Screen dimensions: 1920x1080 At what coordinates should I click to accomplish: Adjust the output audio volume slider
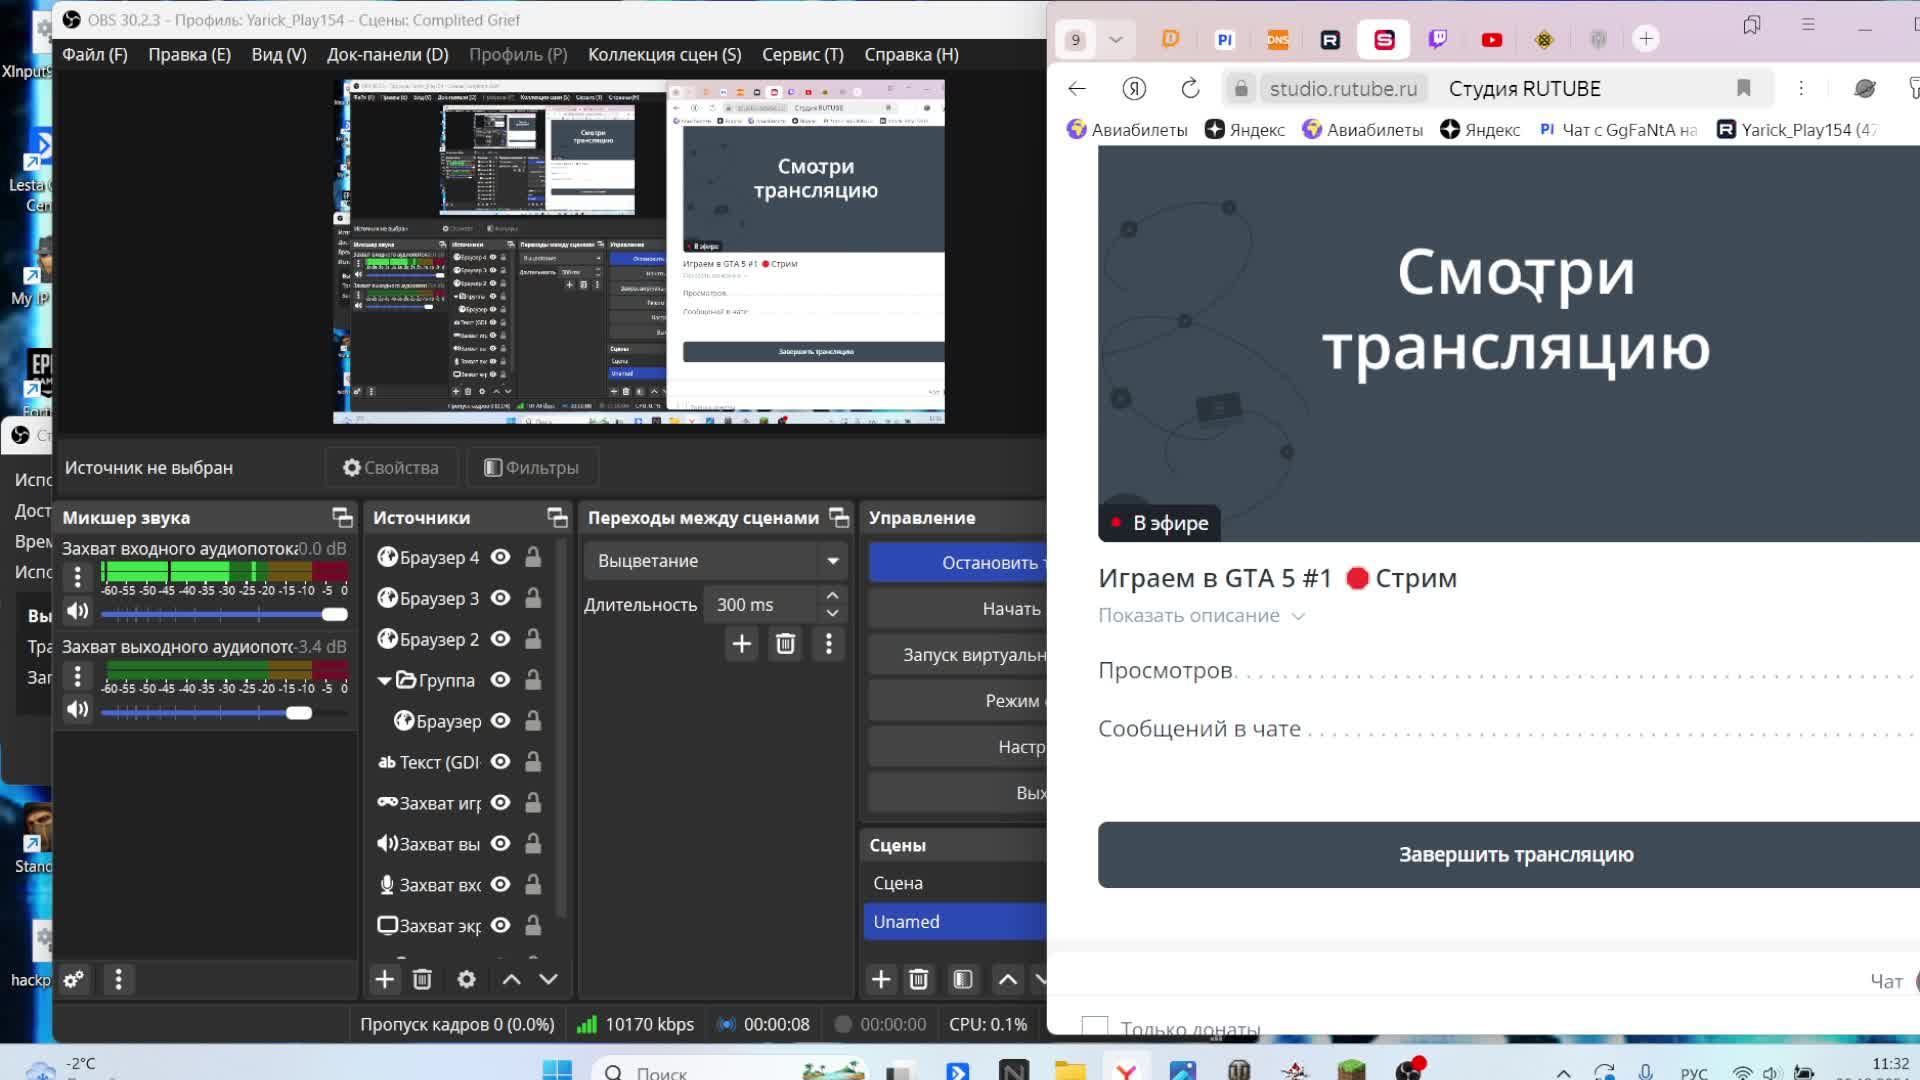(x=298, y=712)
